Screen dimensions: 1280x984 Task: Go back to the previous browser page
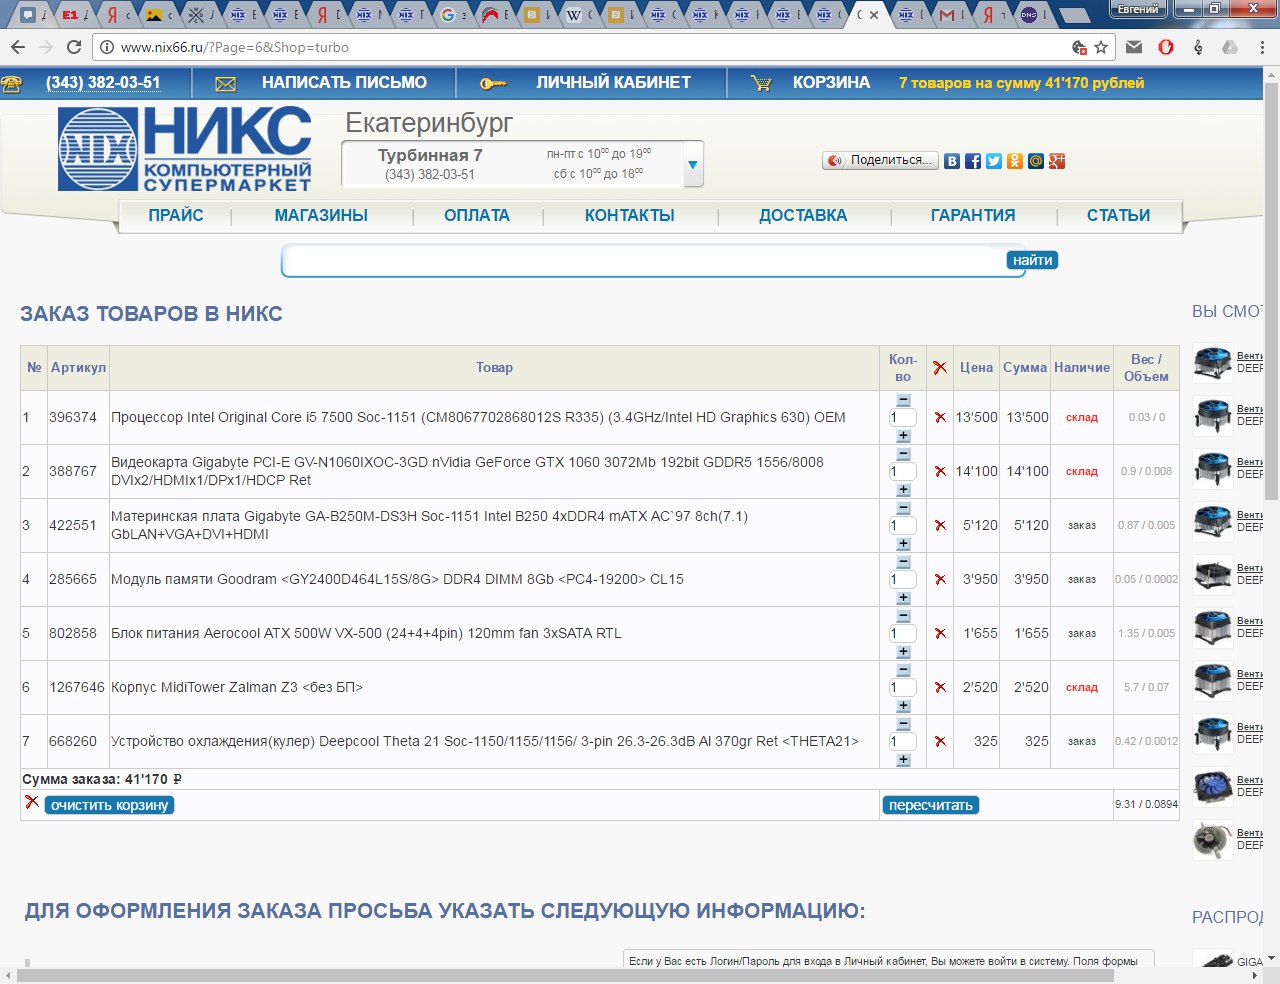[x=18, y=47]
